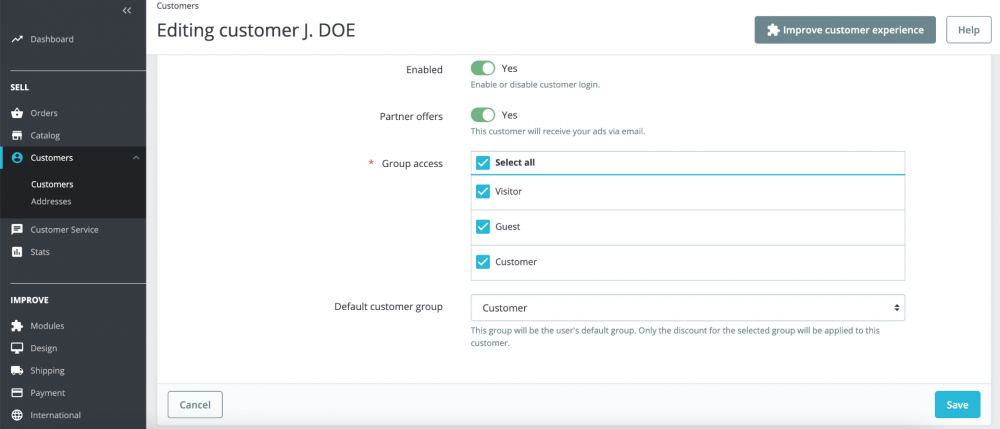
Task: Open the Customer Service menu
Action: (x=64, y=229)
